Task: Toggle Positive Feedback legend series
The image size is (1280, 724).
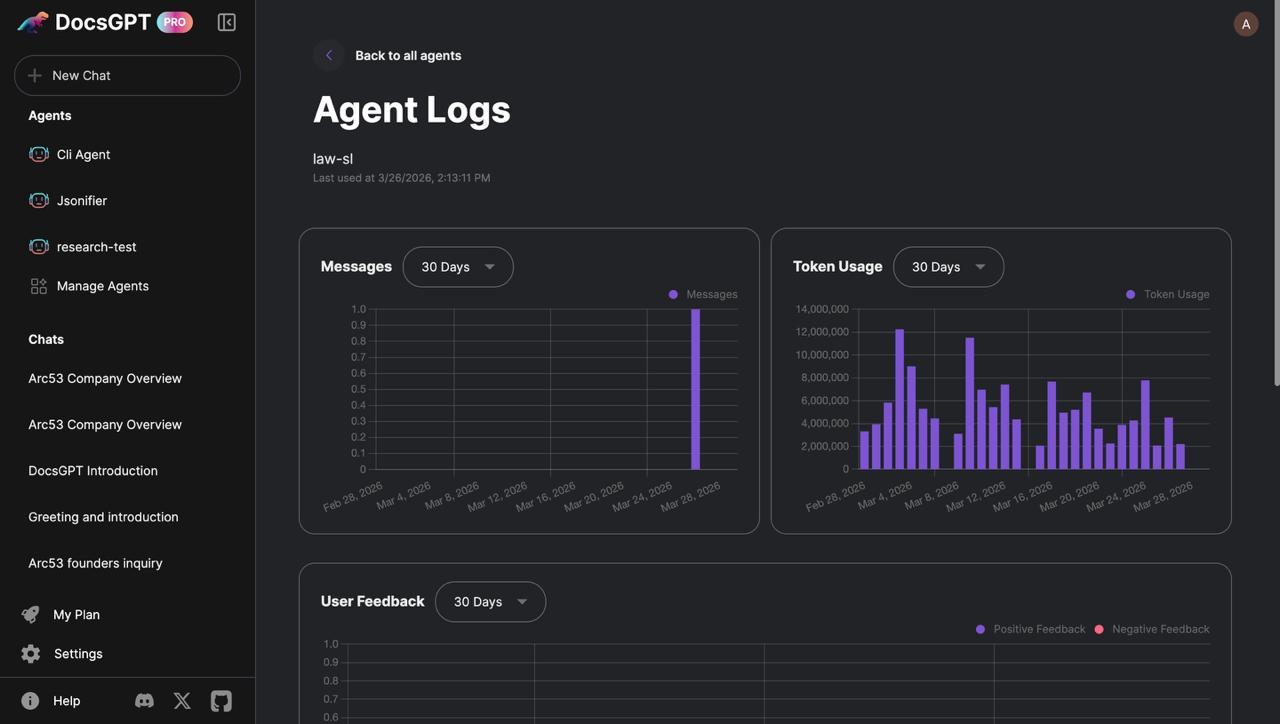Action: click(x=1030, y=629)
